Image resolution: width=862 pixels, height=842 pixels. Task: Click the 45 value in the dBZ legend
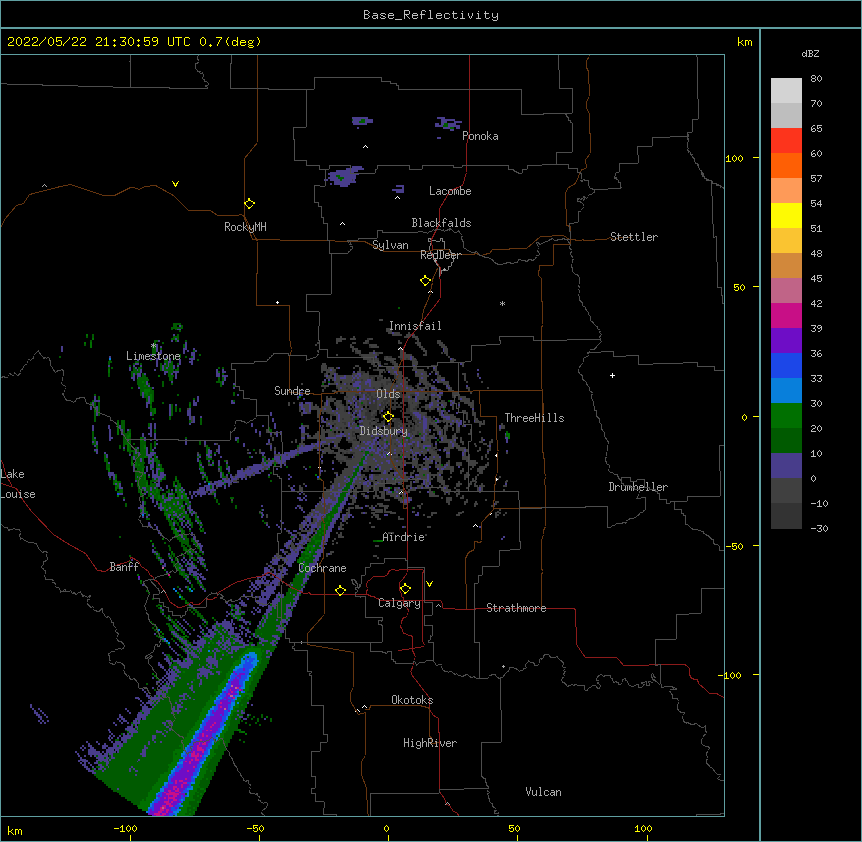pos(816,279)
